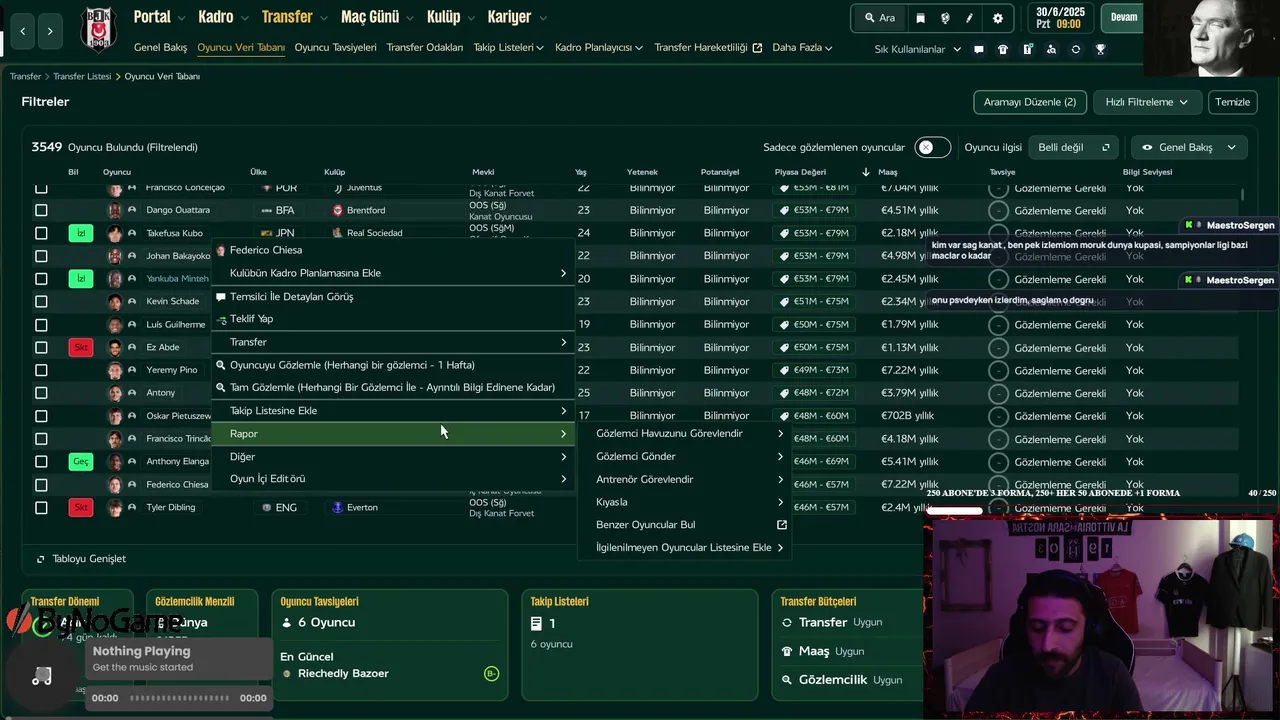
Task: Open the Takip Listeleri submenu dropdown
Action: click(x=508, y=47)
